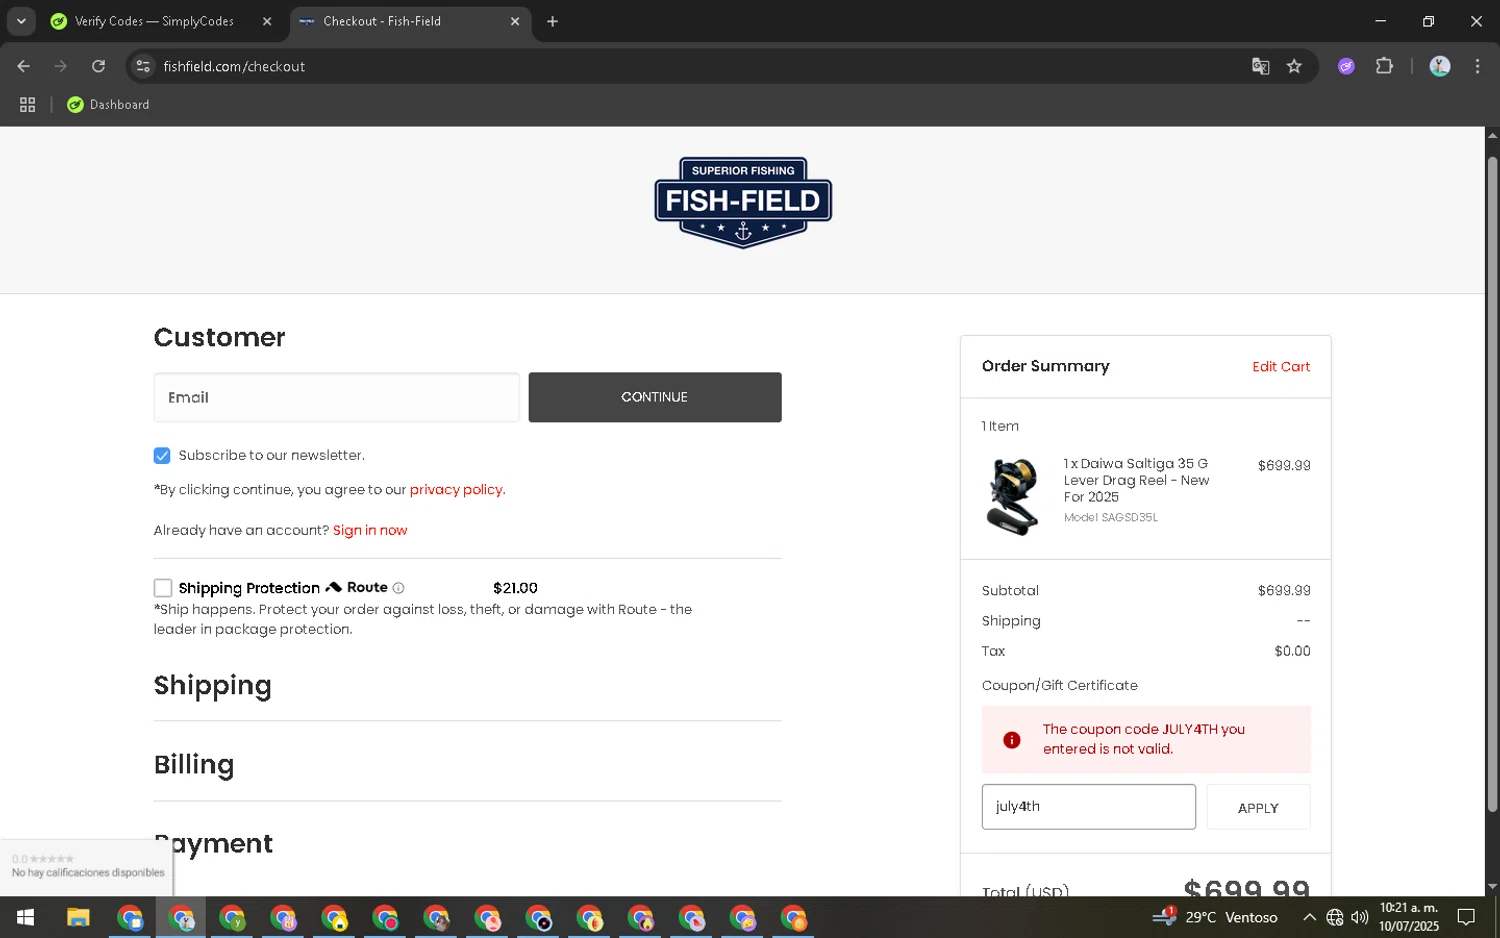This screenshot has height=938, width=1500.
Task: Open a new browser tab
Action: [552, 21]
